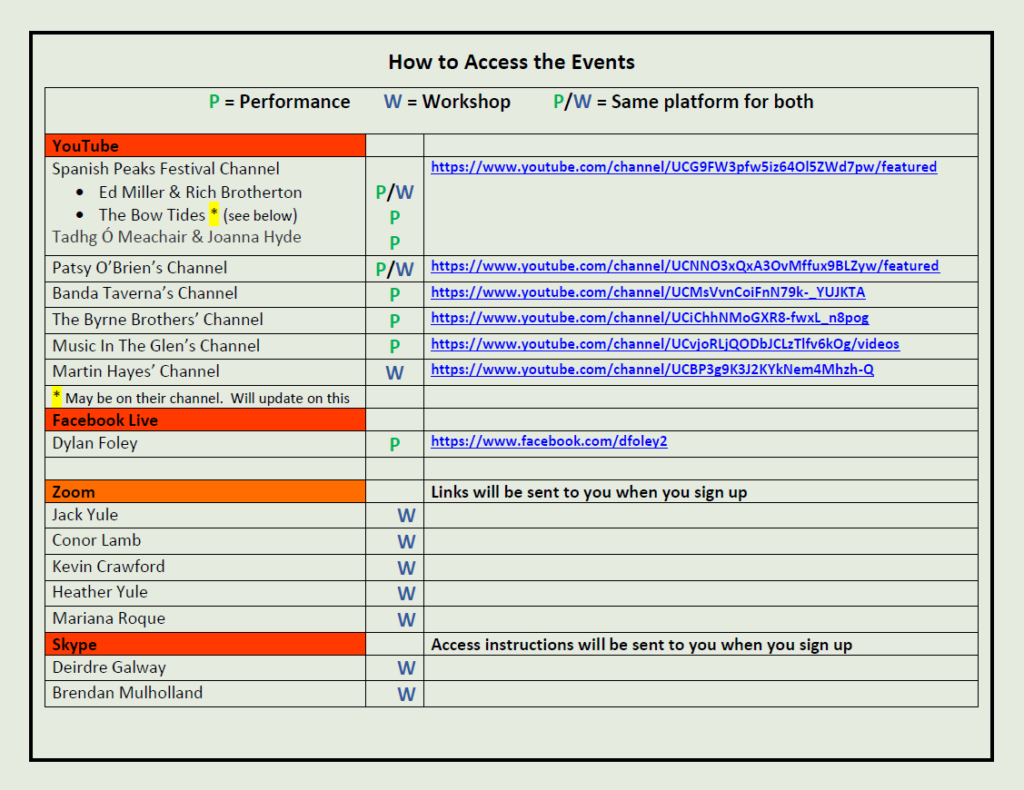
Task: Click the P marker in Banda Taverna's row
Action: [x=394, y=295]
